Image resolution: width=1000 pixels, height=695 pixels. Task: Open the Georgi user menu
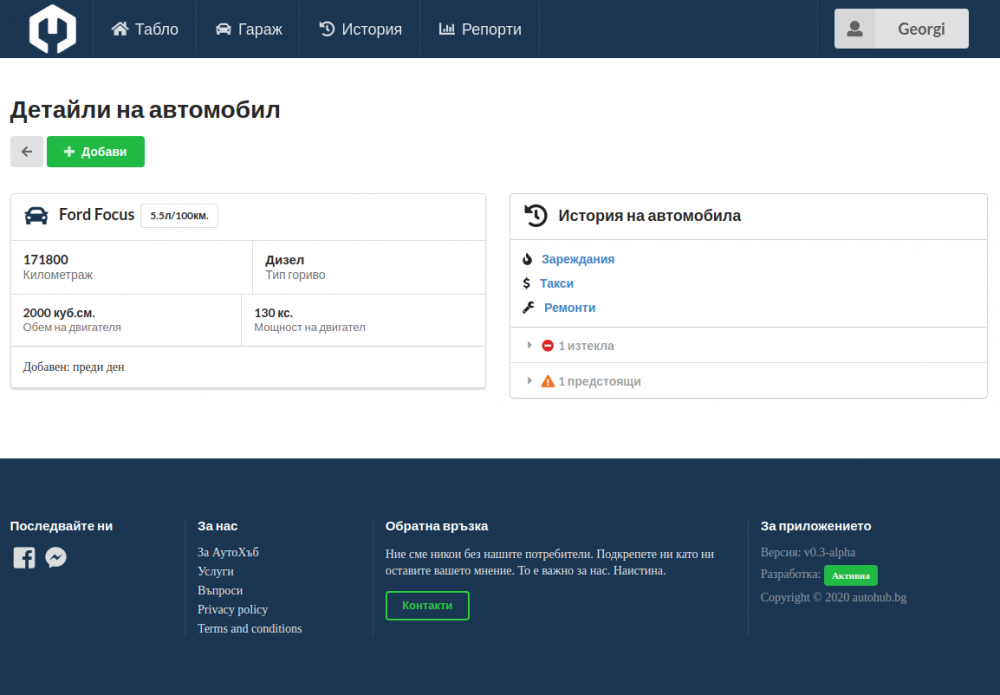pos(901,29)
